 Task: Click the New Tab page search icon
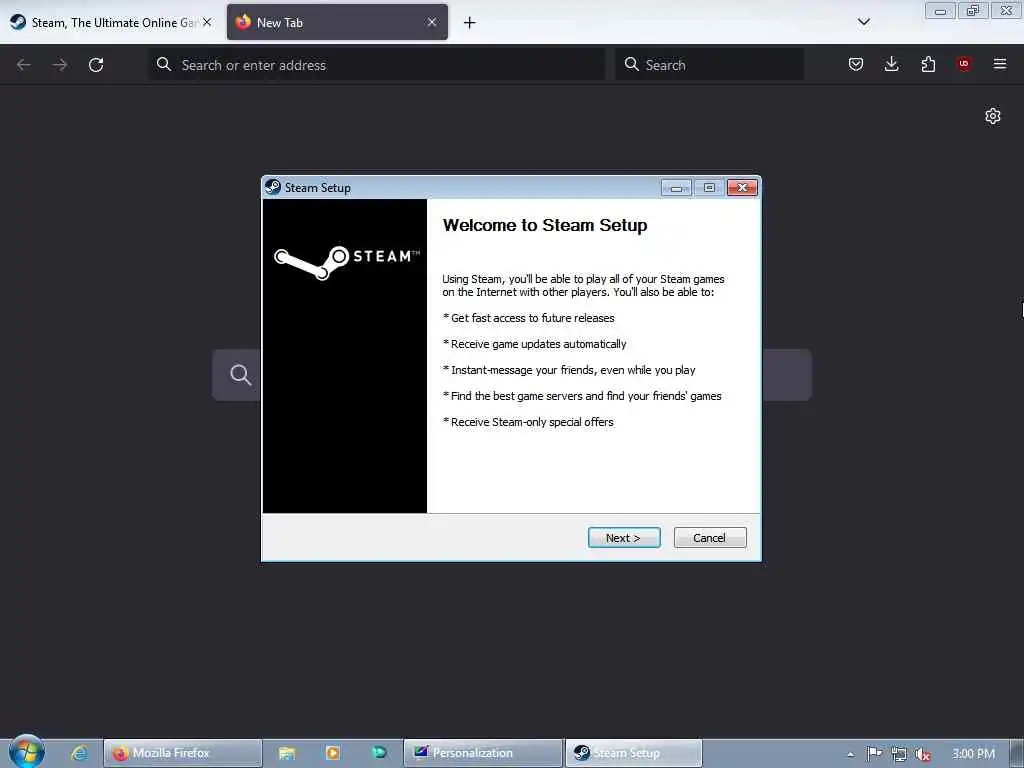pos(240,375)
